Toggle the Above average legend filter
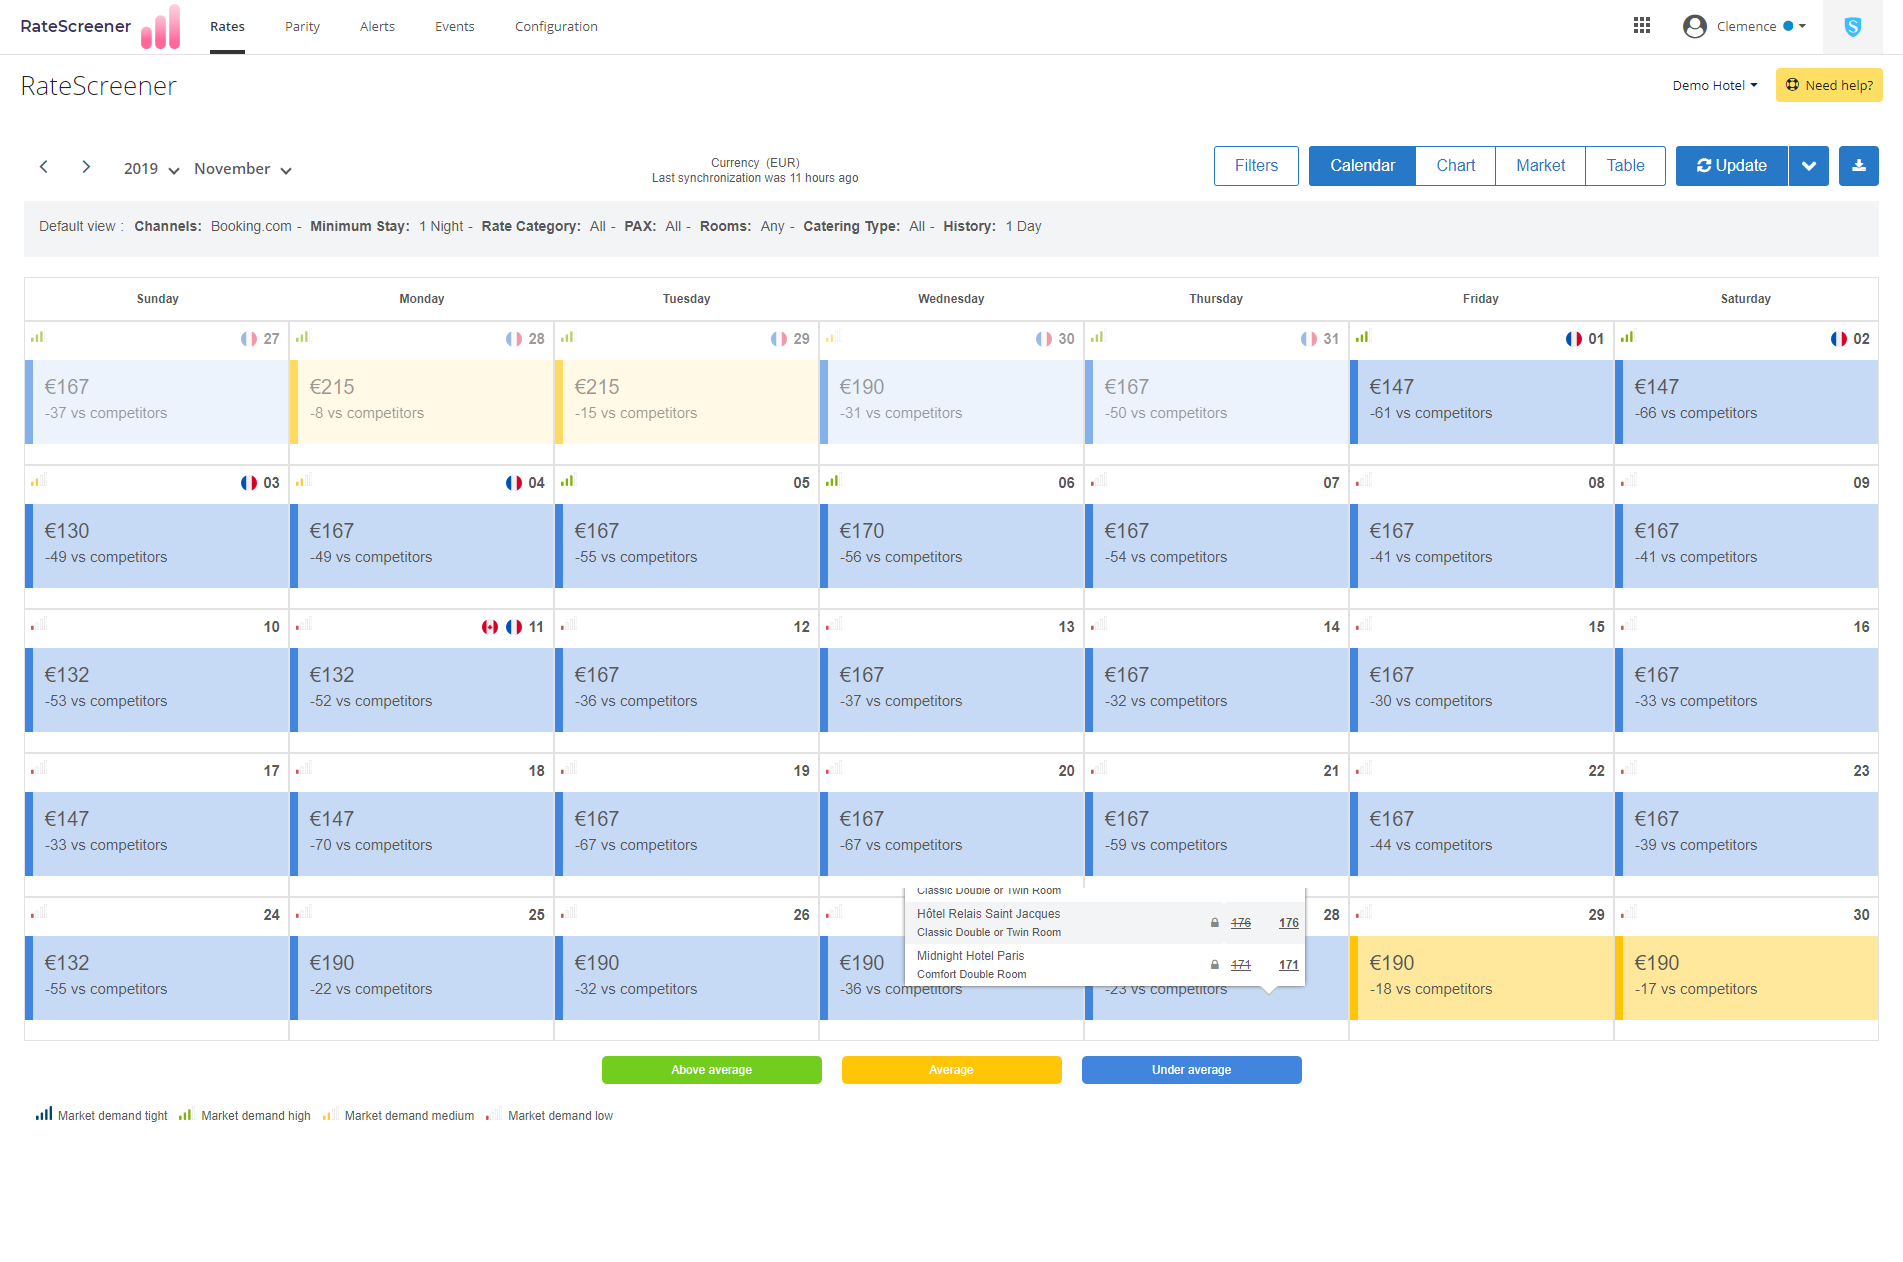 pyautogui.click(x=712, y=1070)
